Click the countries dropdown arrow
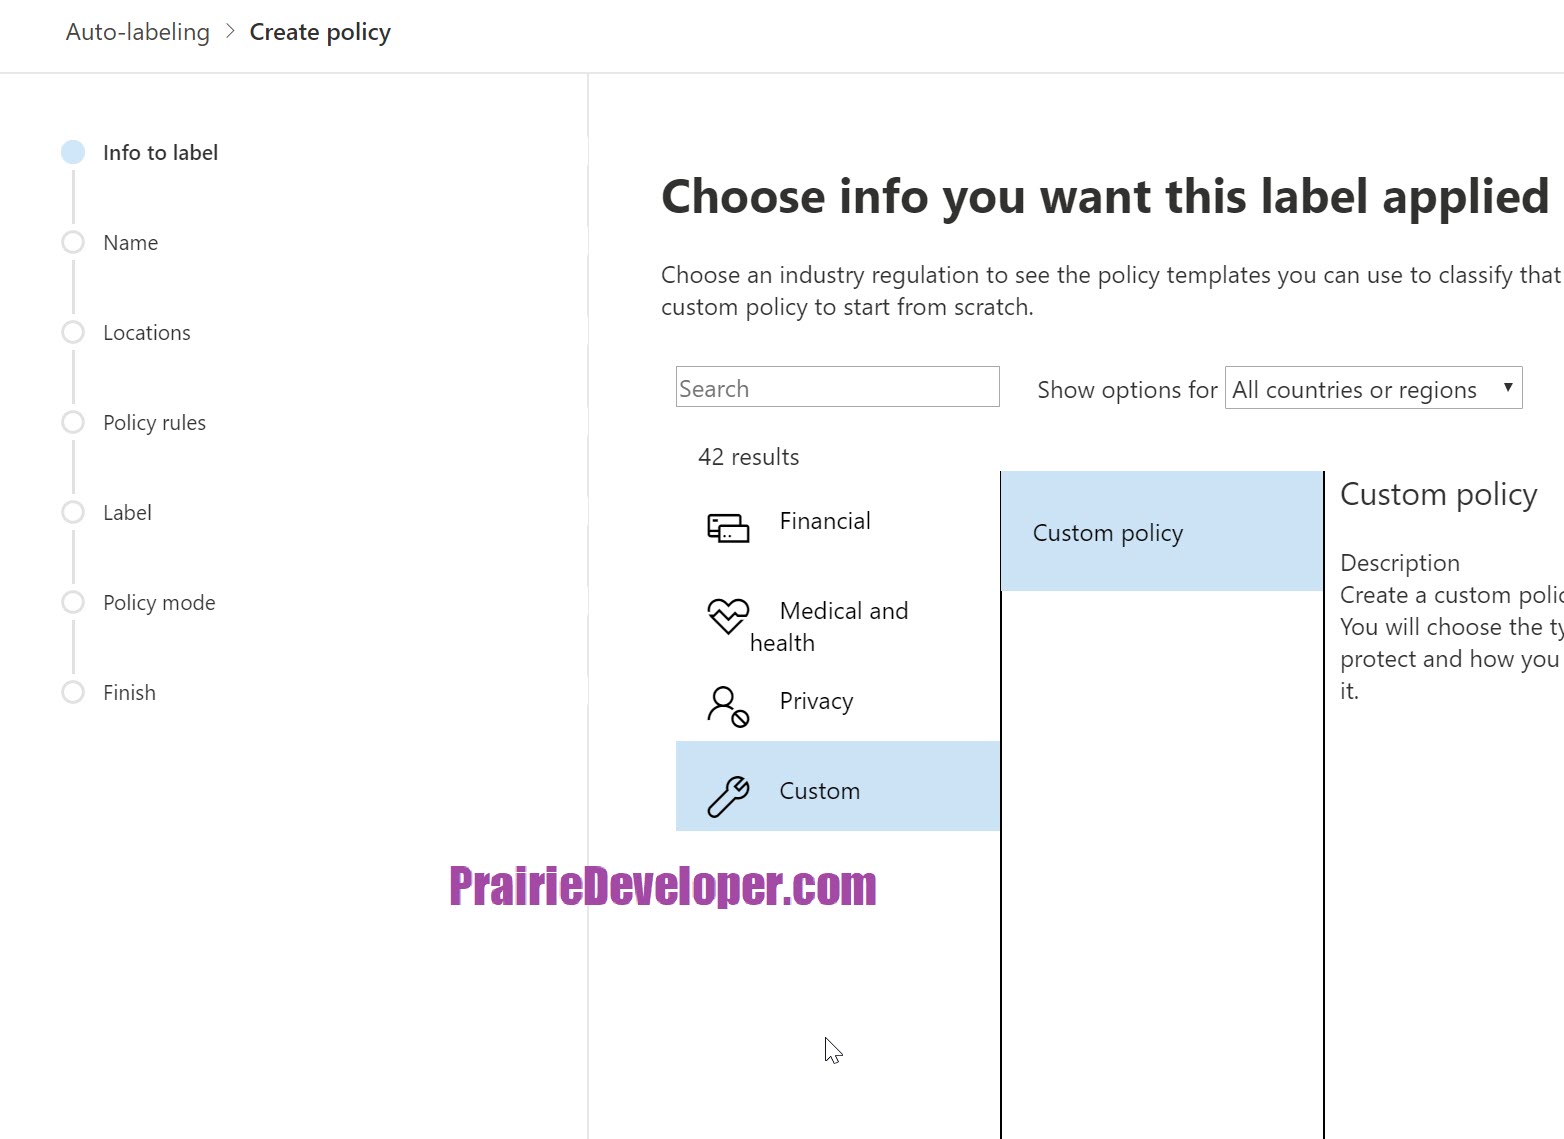Viewport: 1564px width, 1139px height. 1508,388
